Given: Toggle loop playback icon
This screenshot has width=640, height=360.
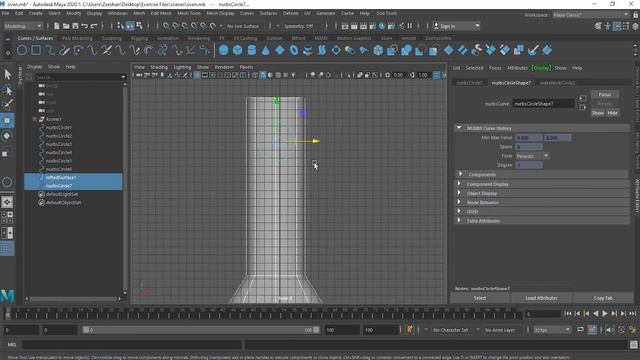Looking at the screenshot, I should click(580, 329).
